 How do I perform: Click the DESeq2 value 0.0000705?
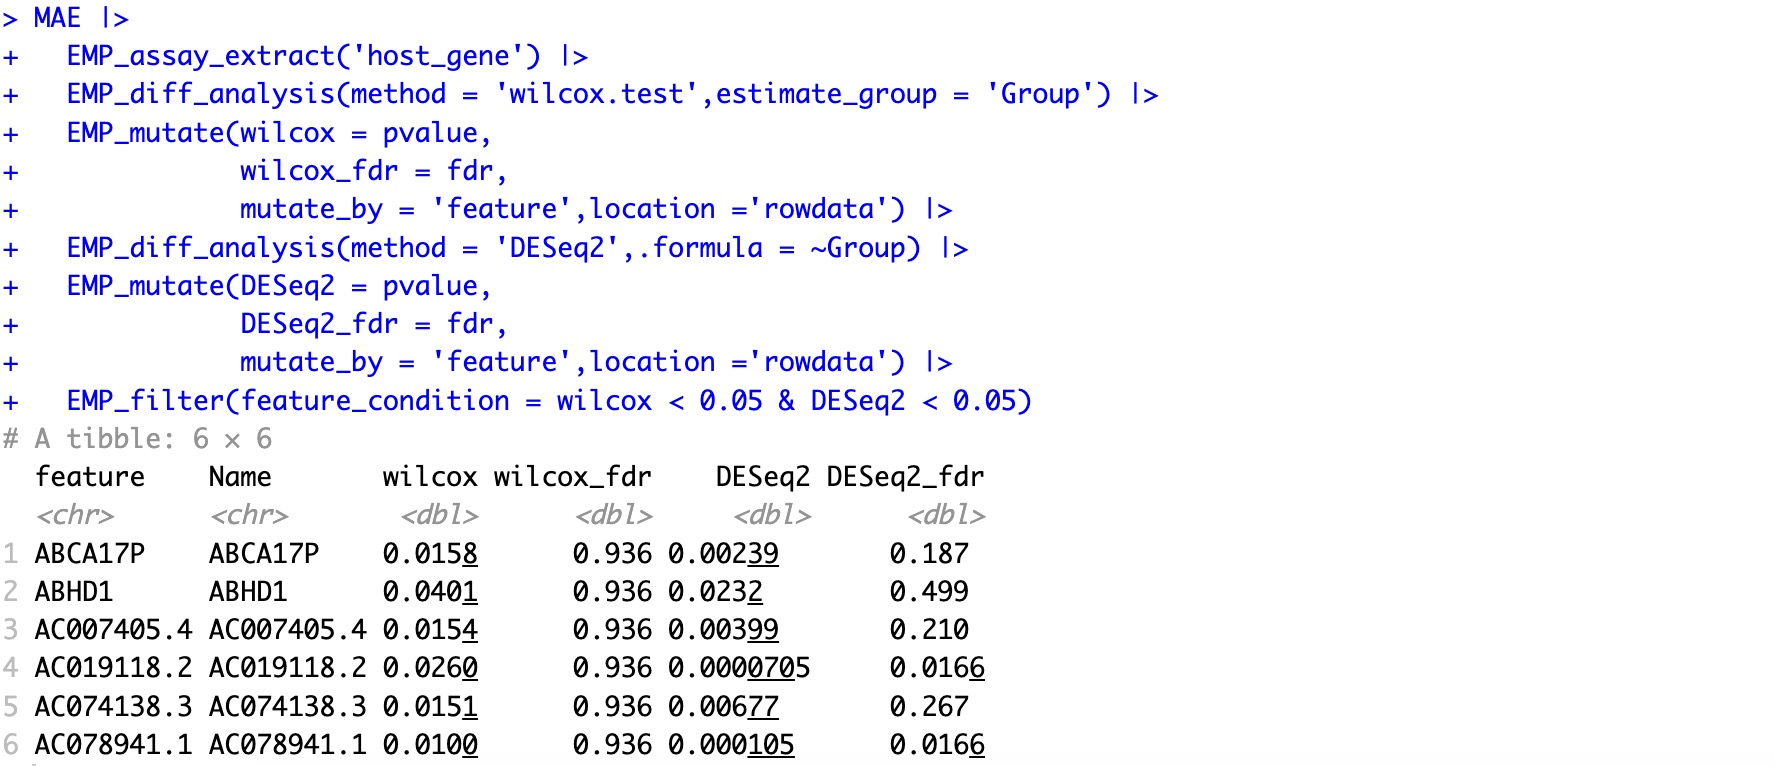tap(739, 668)
